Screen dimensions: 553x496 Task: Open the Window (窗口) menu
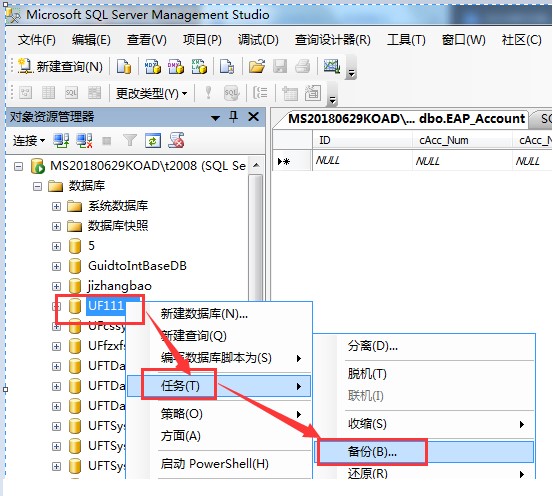tap(463, 40)
